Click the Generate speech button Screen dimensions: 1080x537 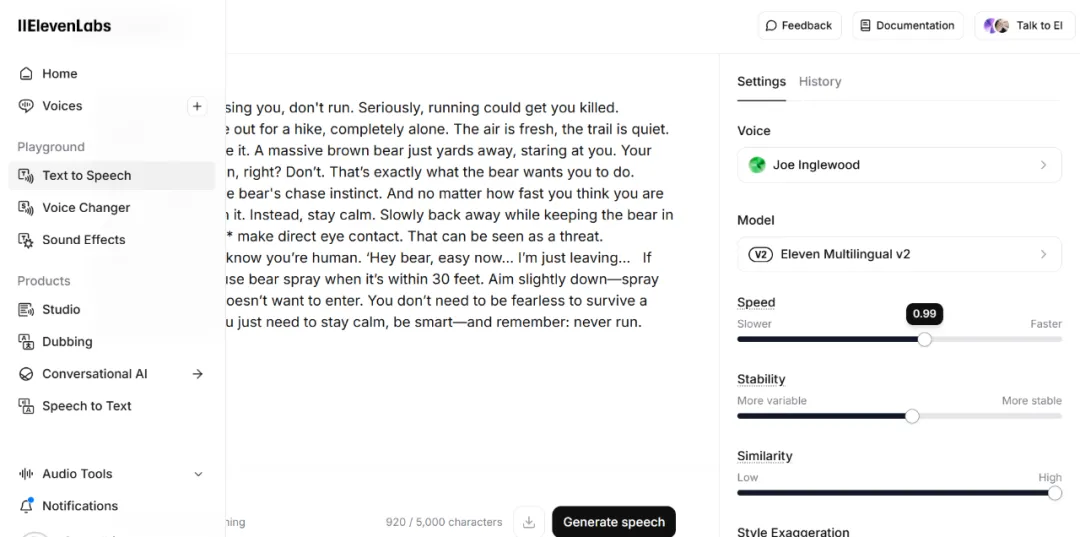tap(614, 522)
